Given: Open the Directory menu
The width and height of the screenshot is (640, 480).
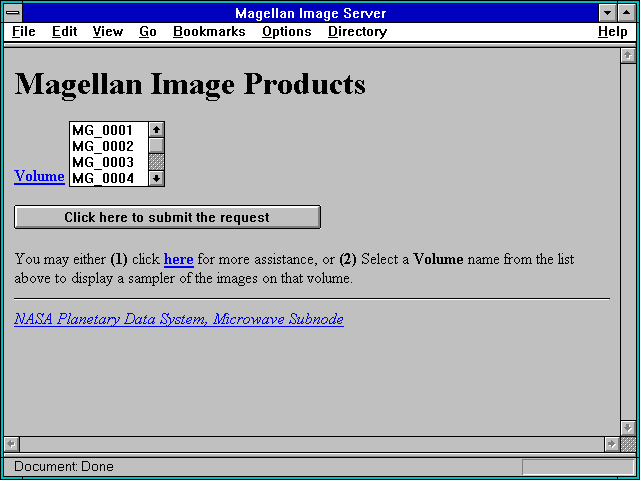Looking at the screenshot, I should pyautogui.click(x=358, y=32).
